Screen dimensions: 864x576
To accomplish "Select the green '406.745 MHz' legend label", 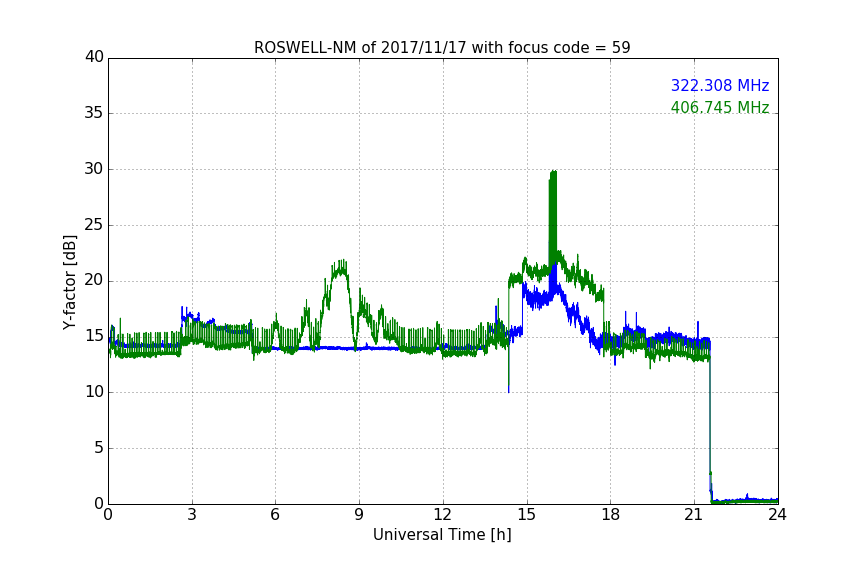I will (720, 107).
